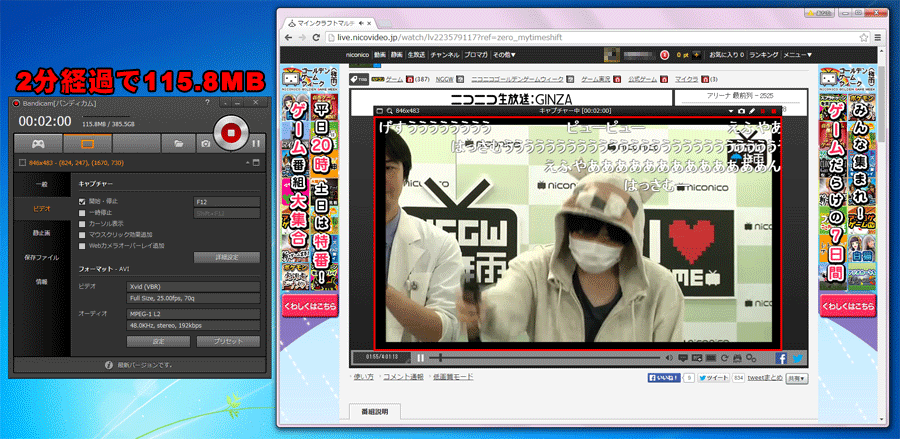Click 詳細設定 button in Bandicam

point(227,258)
